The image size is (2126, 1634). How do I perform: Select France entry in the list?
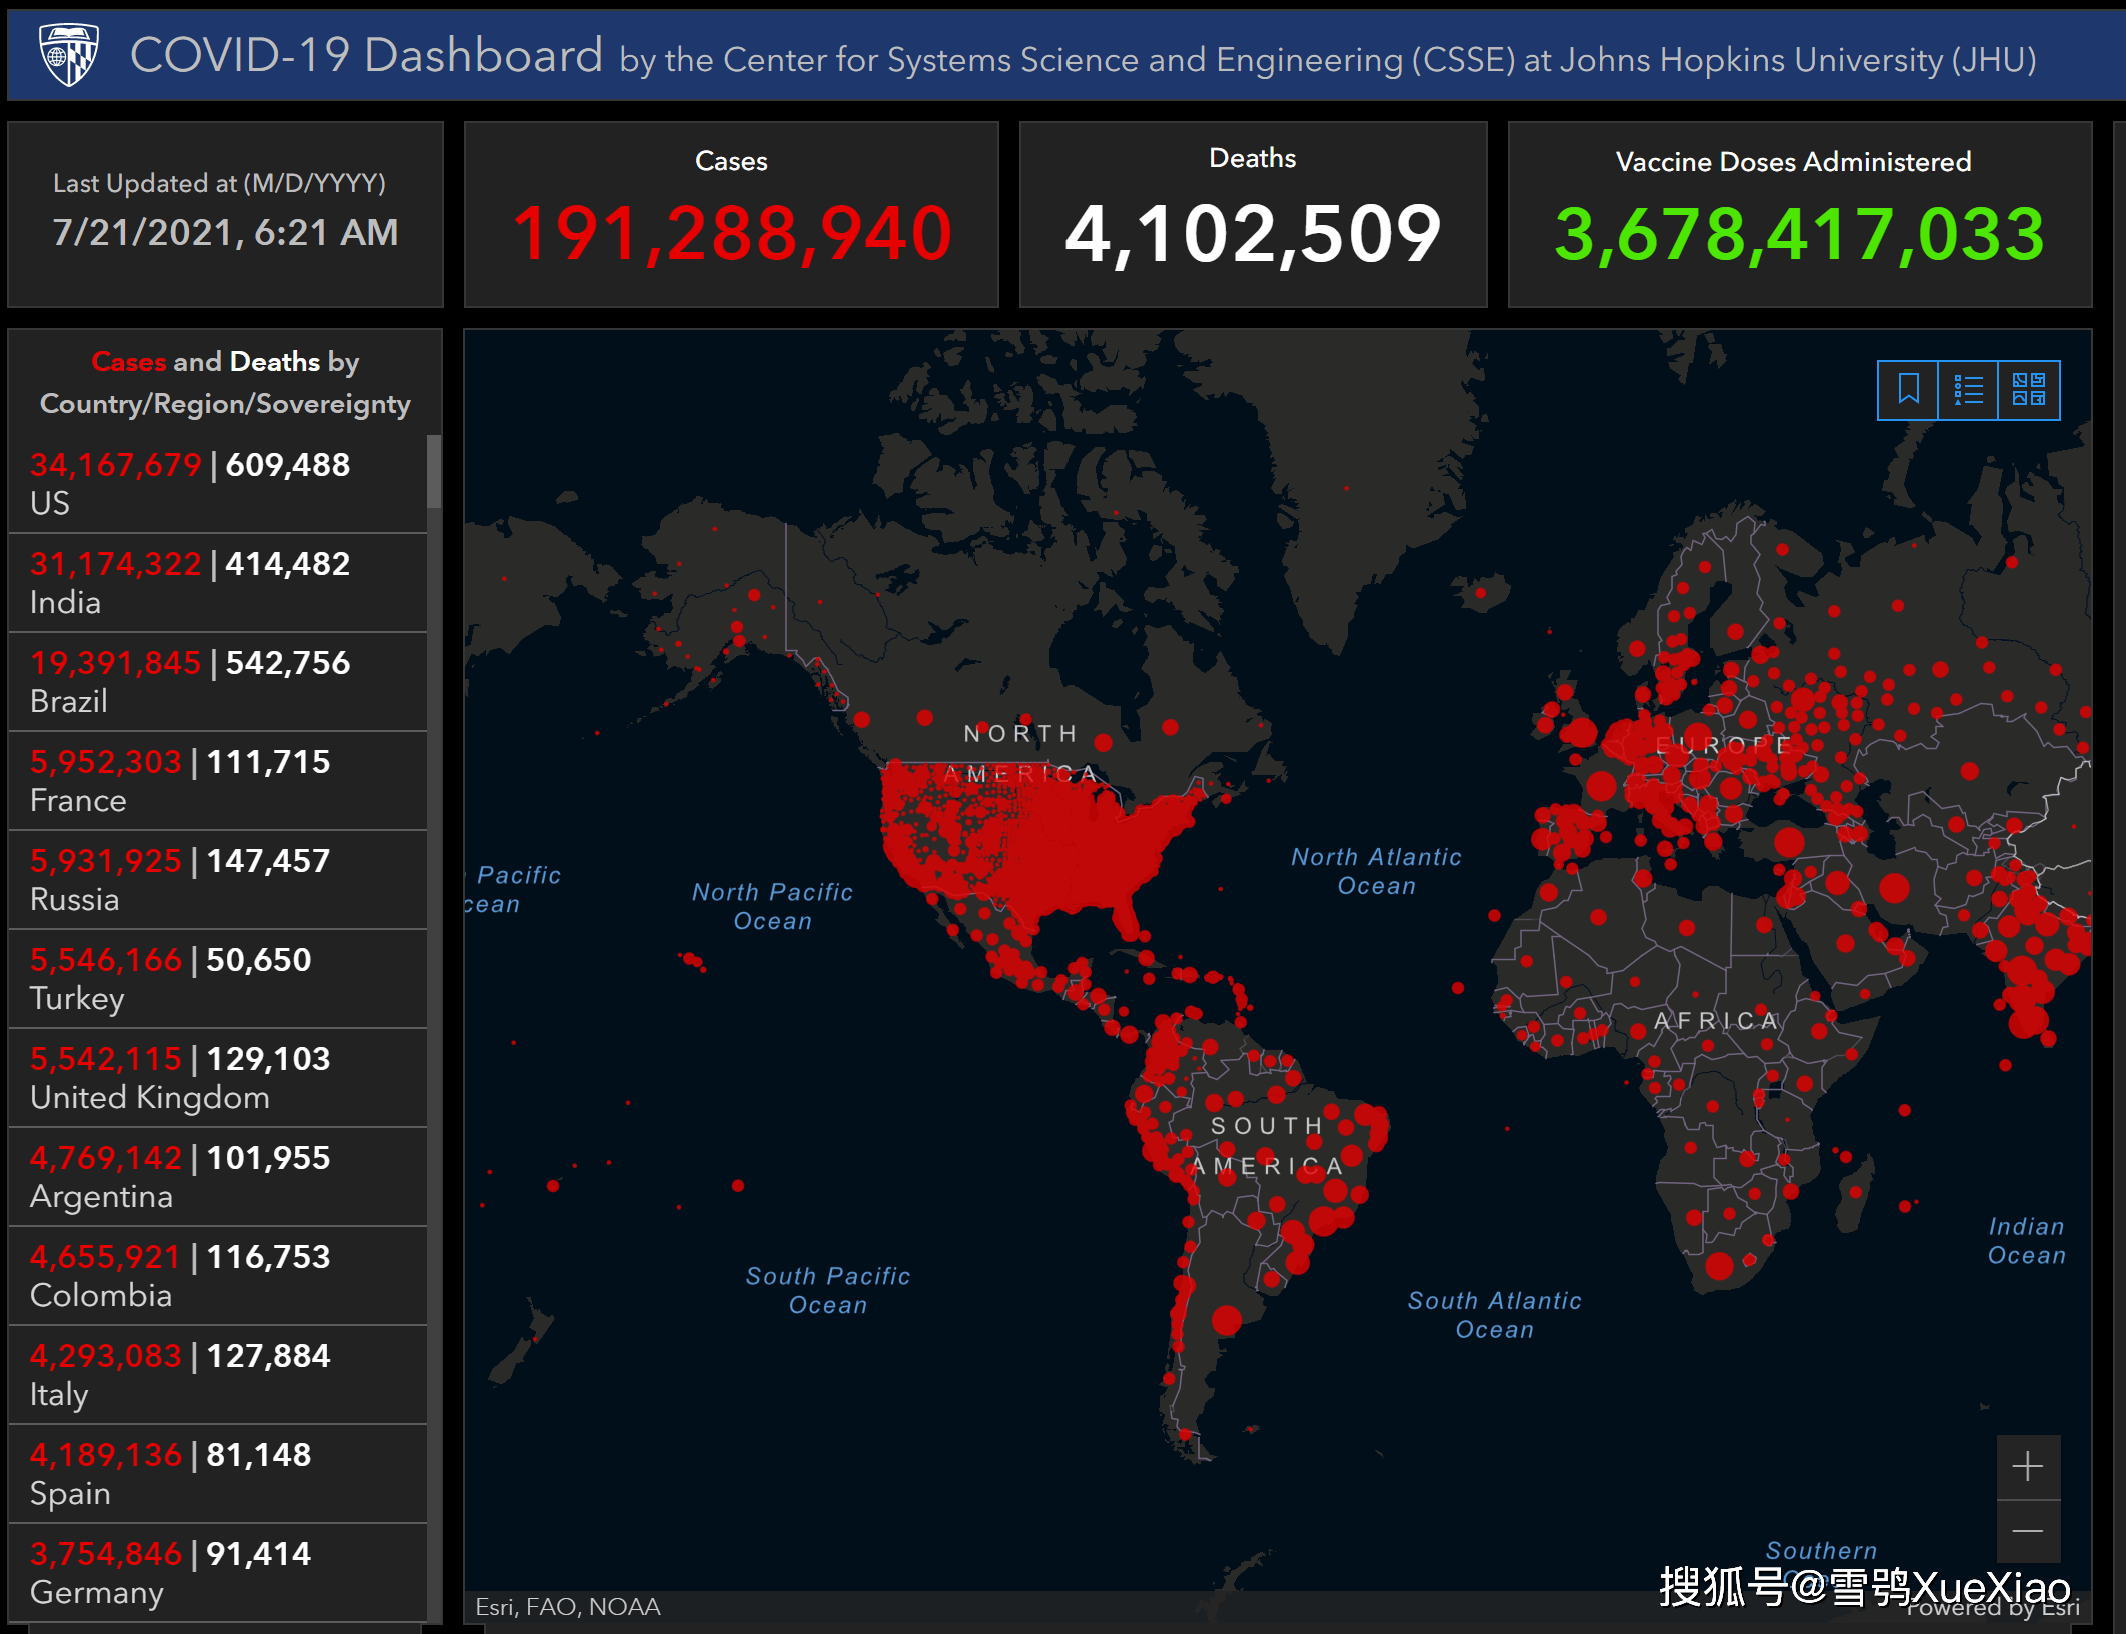[x=218, y=780]
